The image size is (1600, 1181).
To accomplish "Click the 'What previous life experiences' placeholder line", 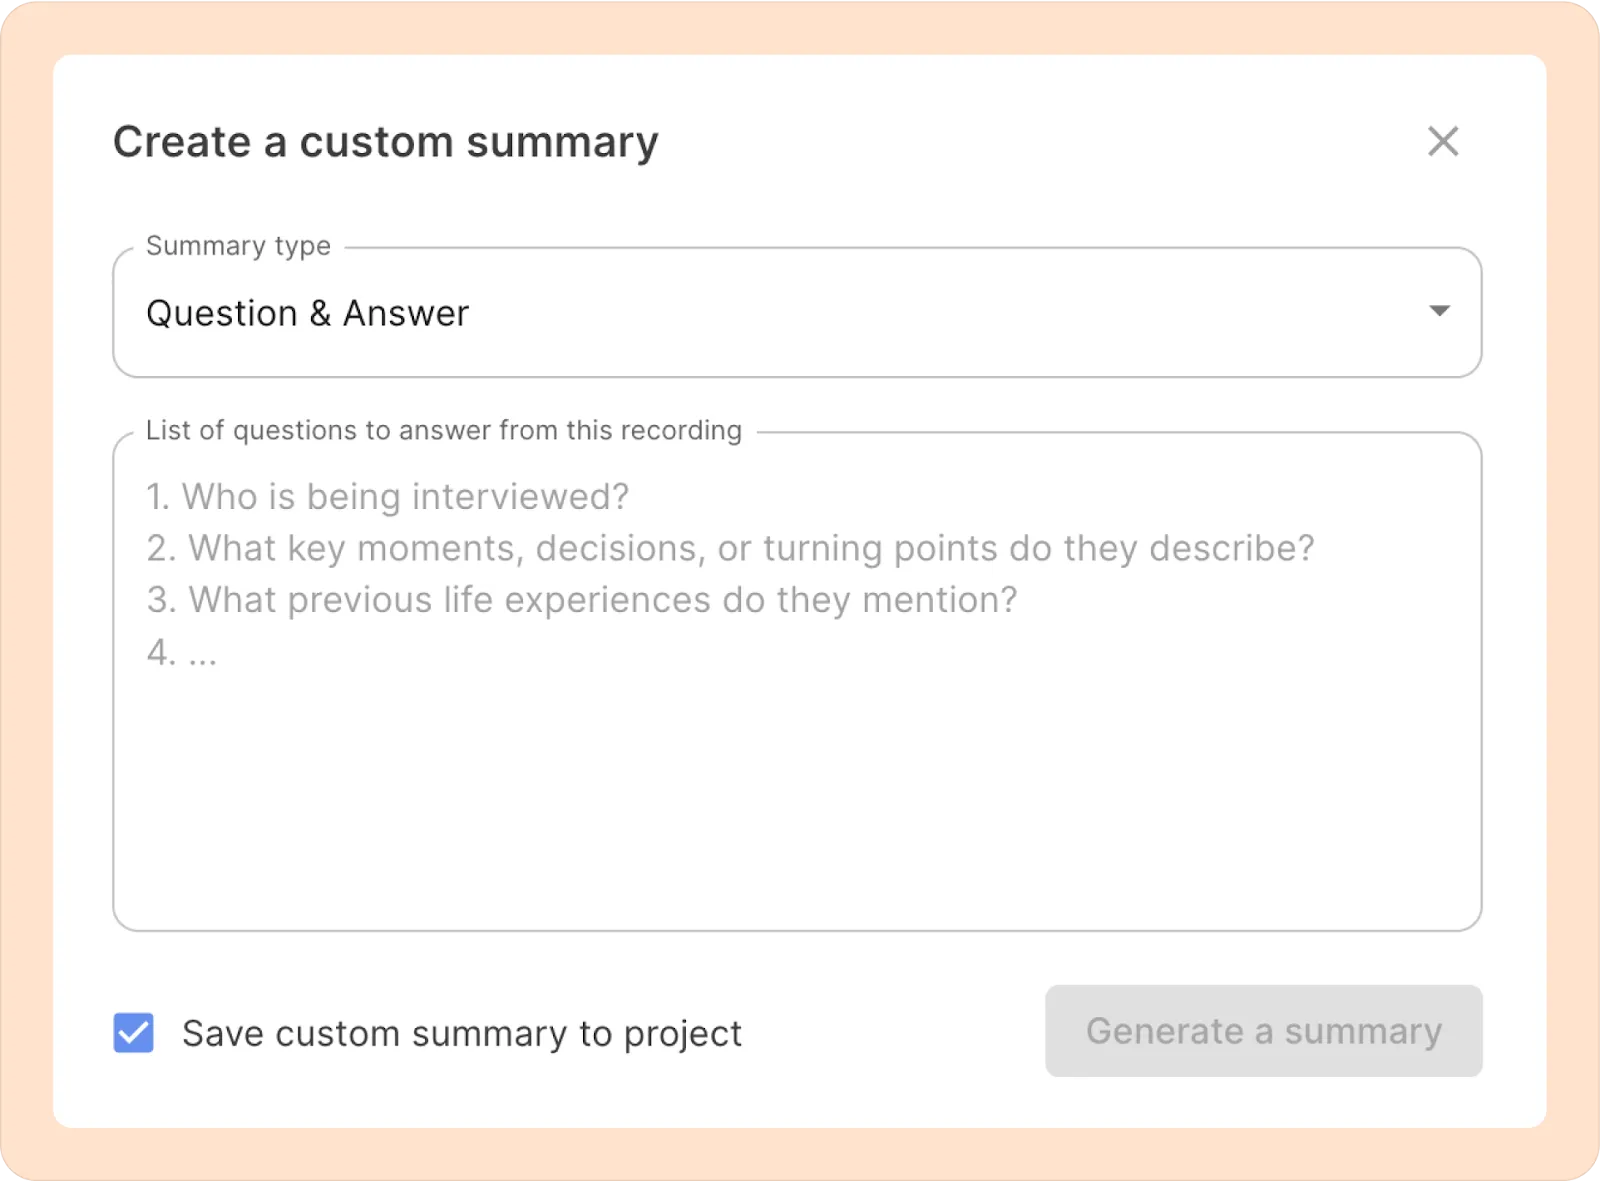I will [582, 601].
